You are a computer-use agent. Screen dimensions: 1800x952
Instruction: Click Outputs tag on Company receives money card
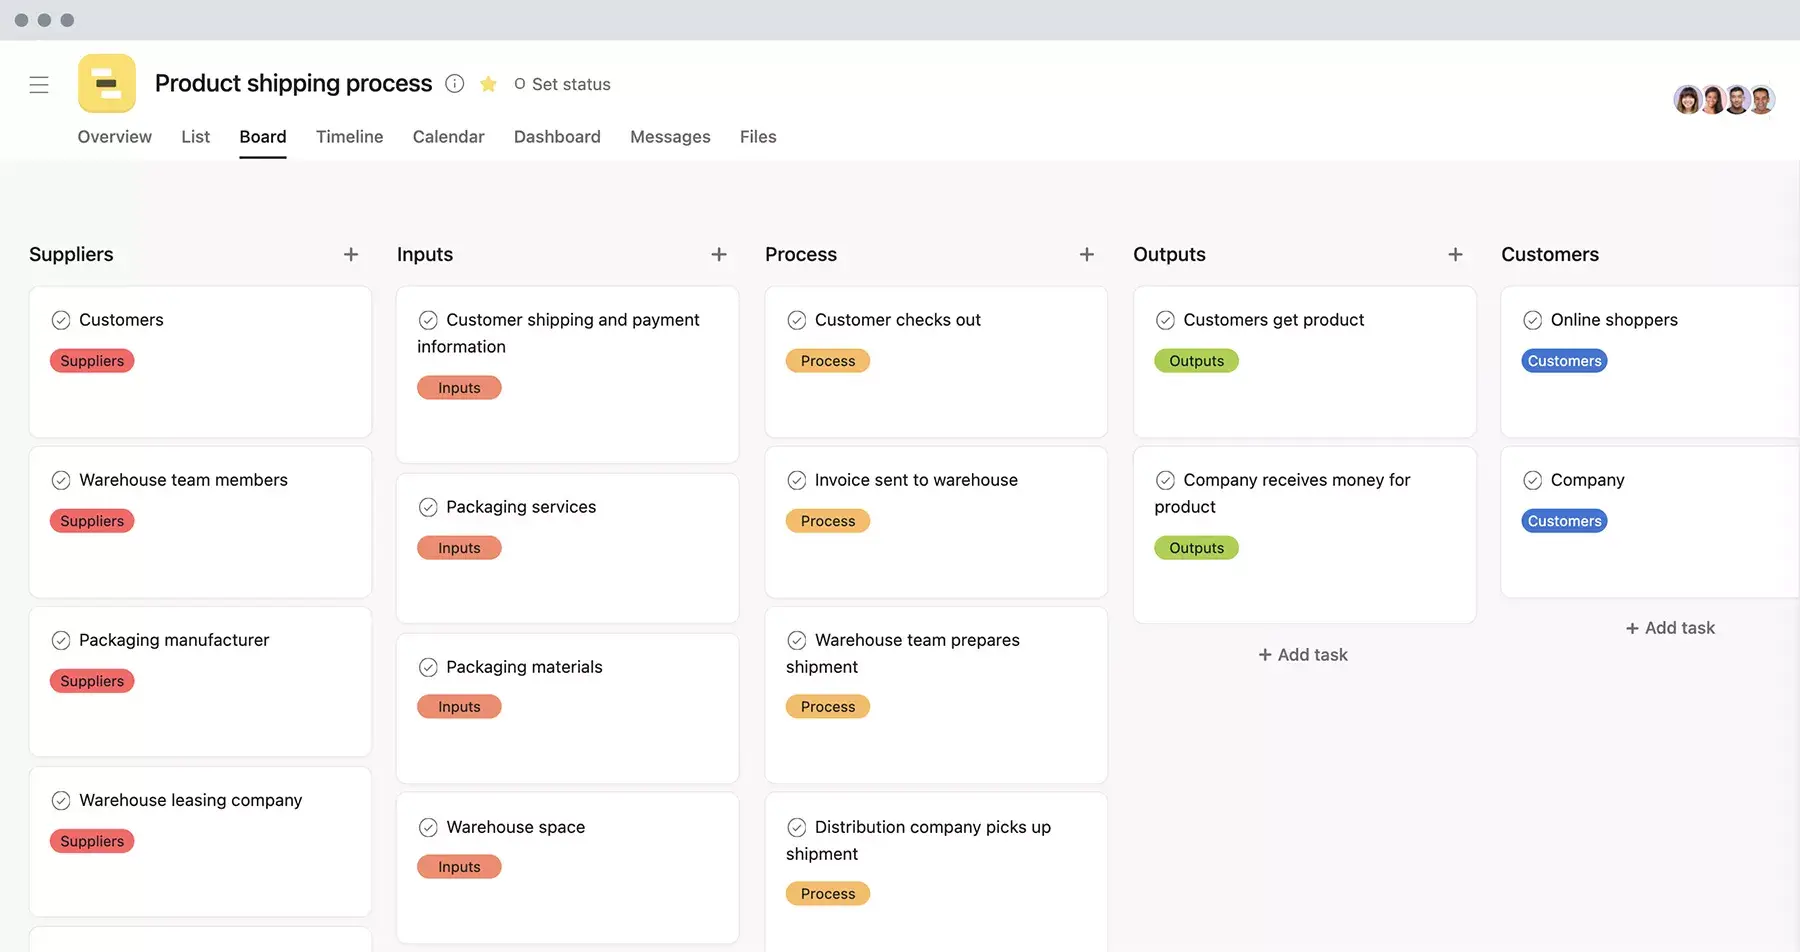1196,548
